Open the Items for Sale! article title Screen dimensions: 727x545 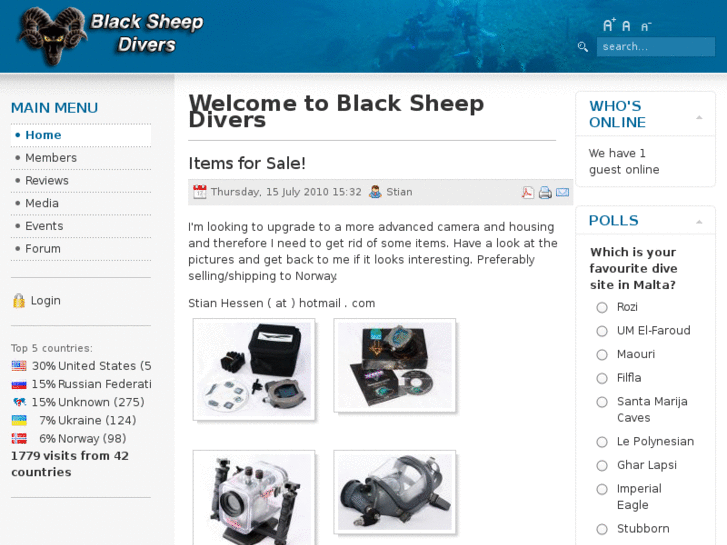pyautogui.click(x=247, y=163)
